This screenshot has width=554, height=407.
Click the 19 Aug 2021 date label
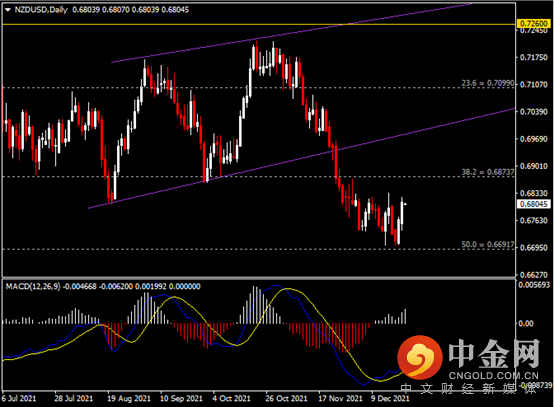tap(129, 399)
